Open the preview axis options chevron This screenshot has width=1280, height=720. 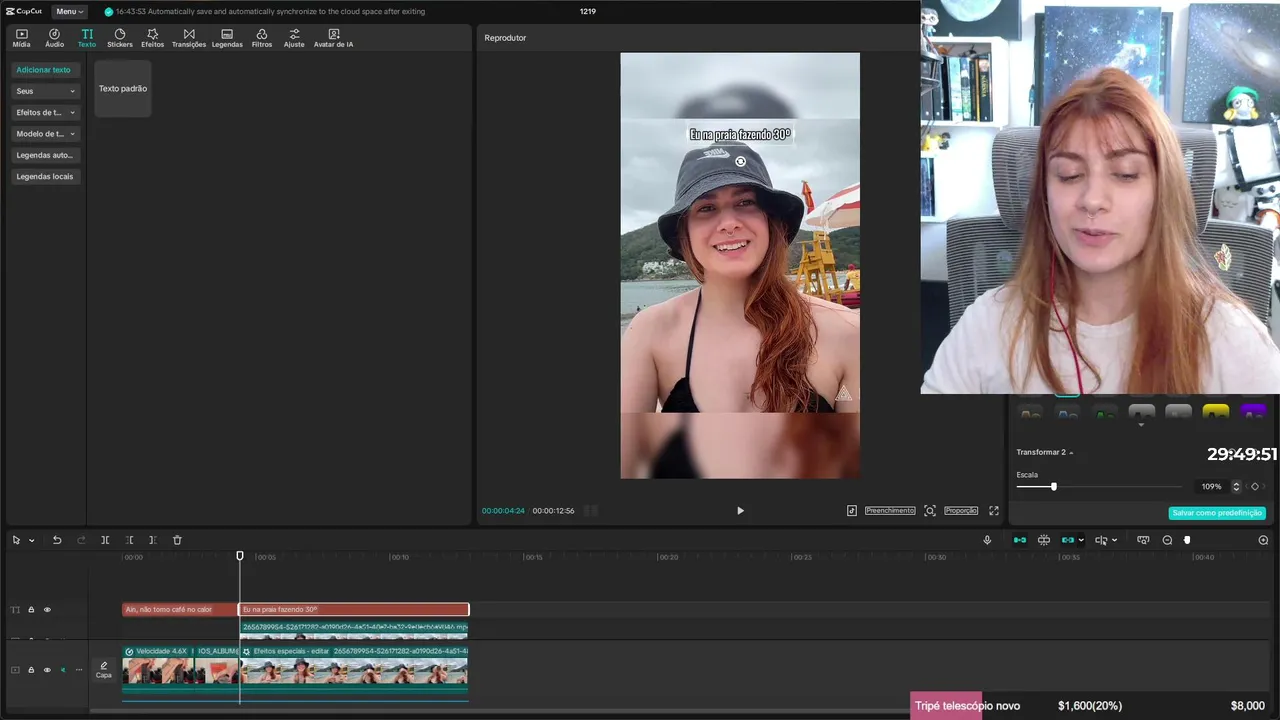click(x=1114, y=540)
